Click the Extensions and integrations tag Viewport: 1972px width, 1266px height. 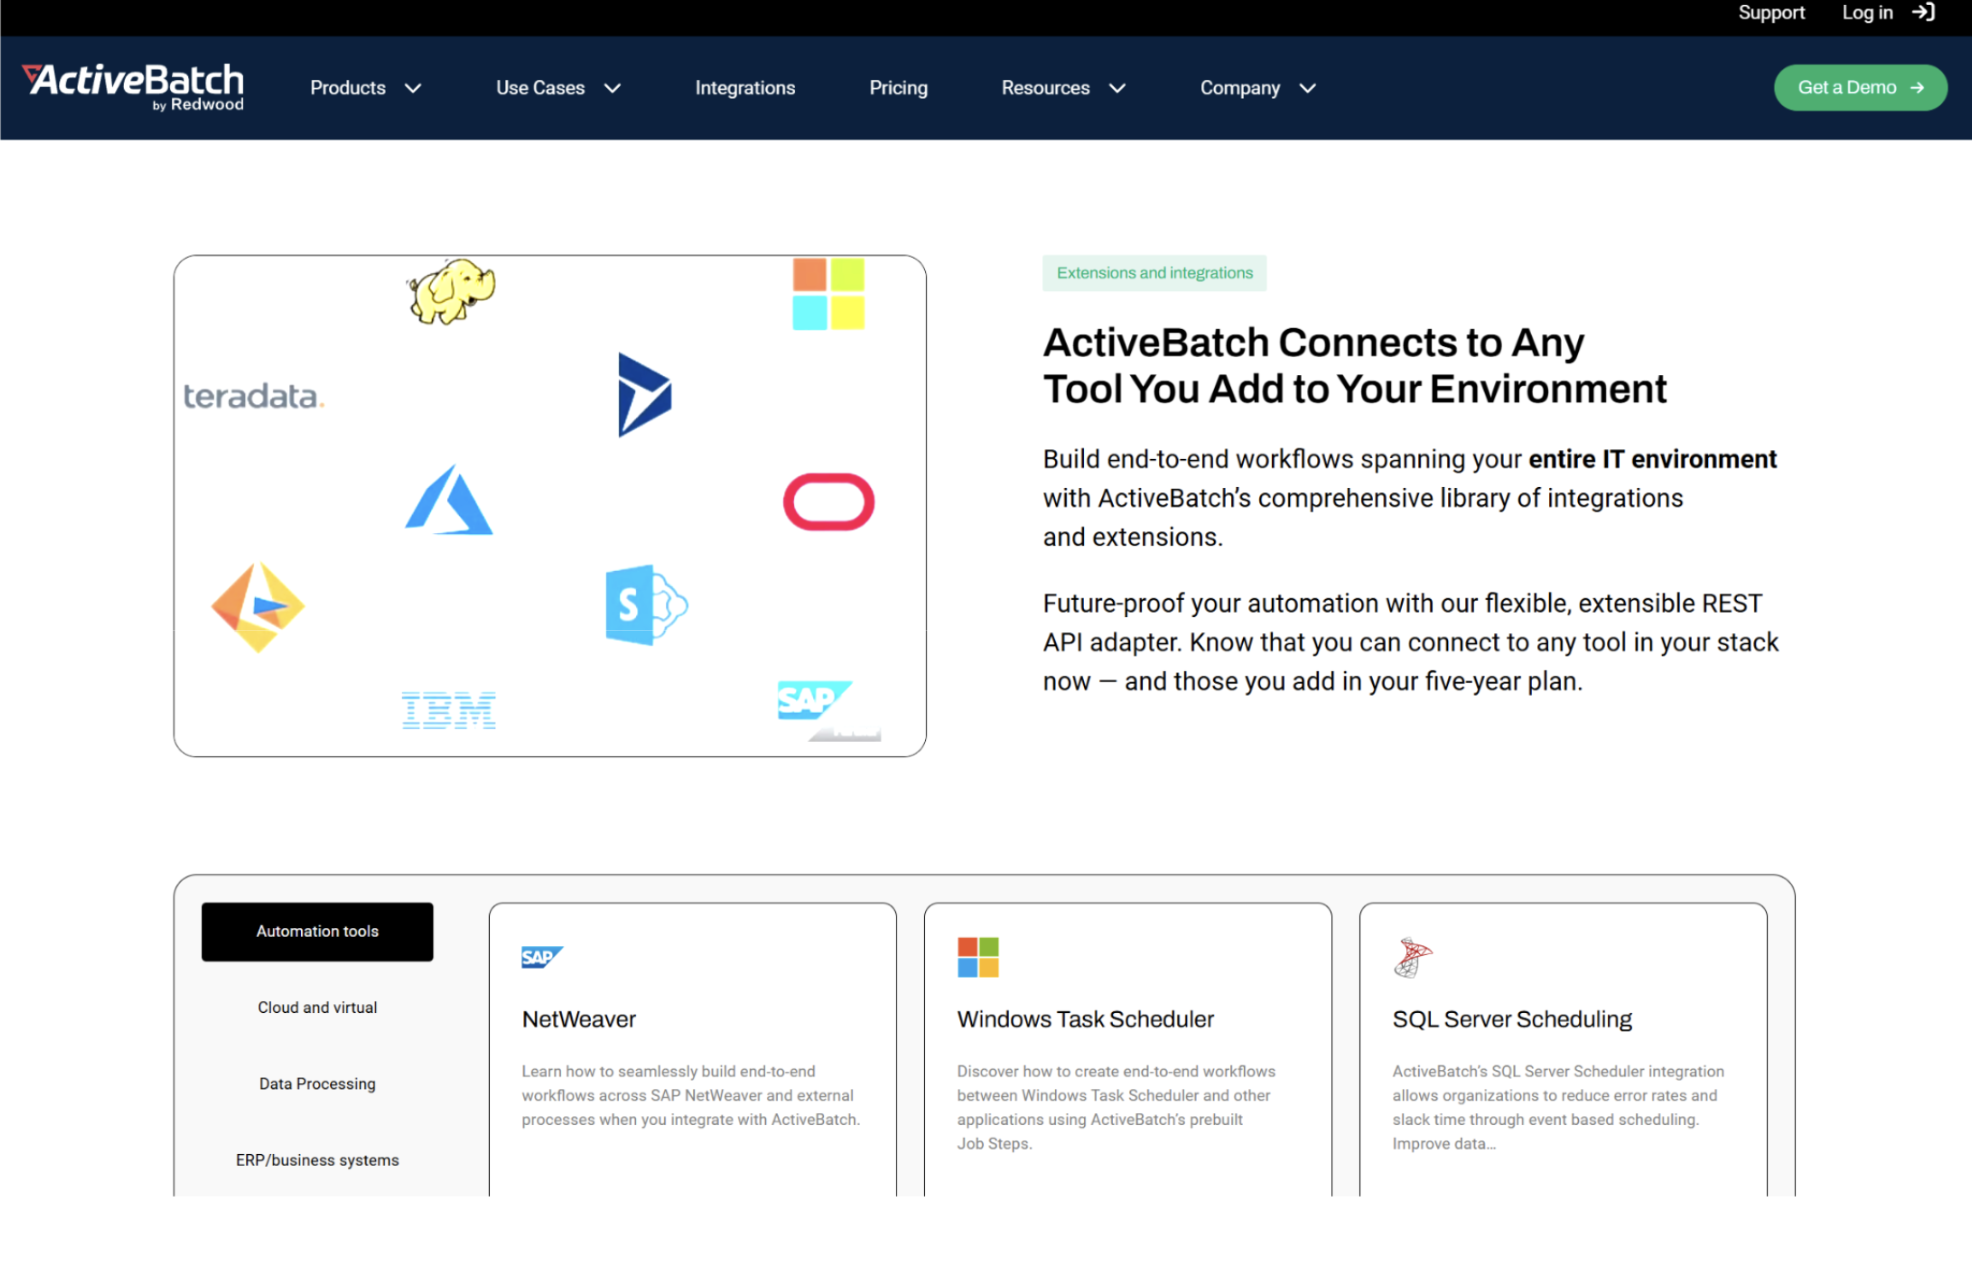[1154, 273]
